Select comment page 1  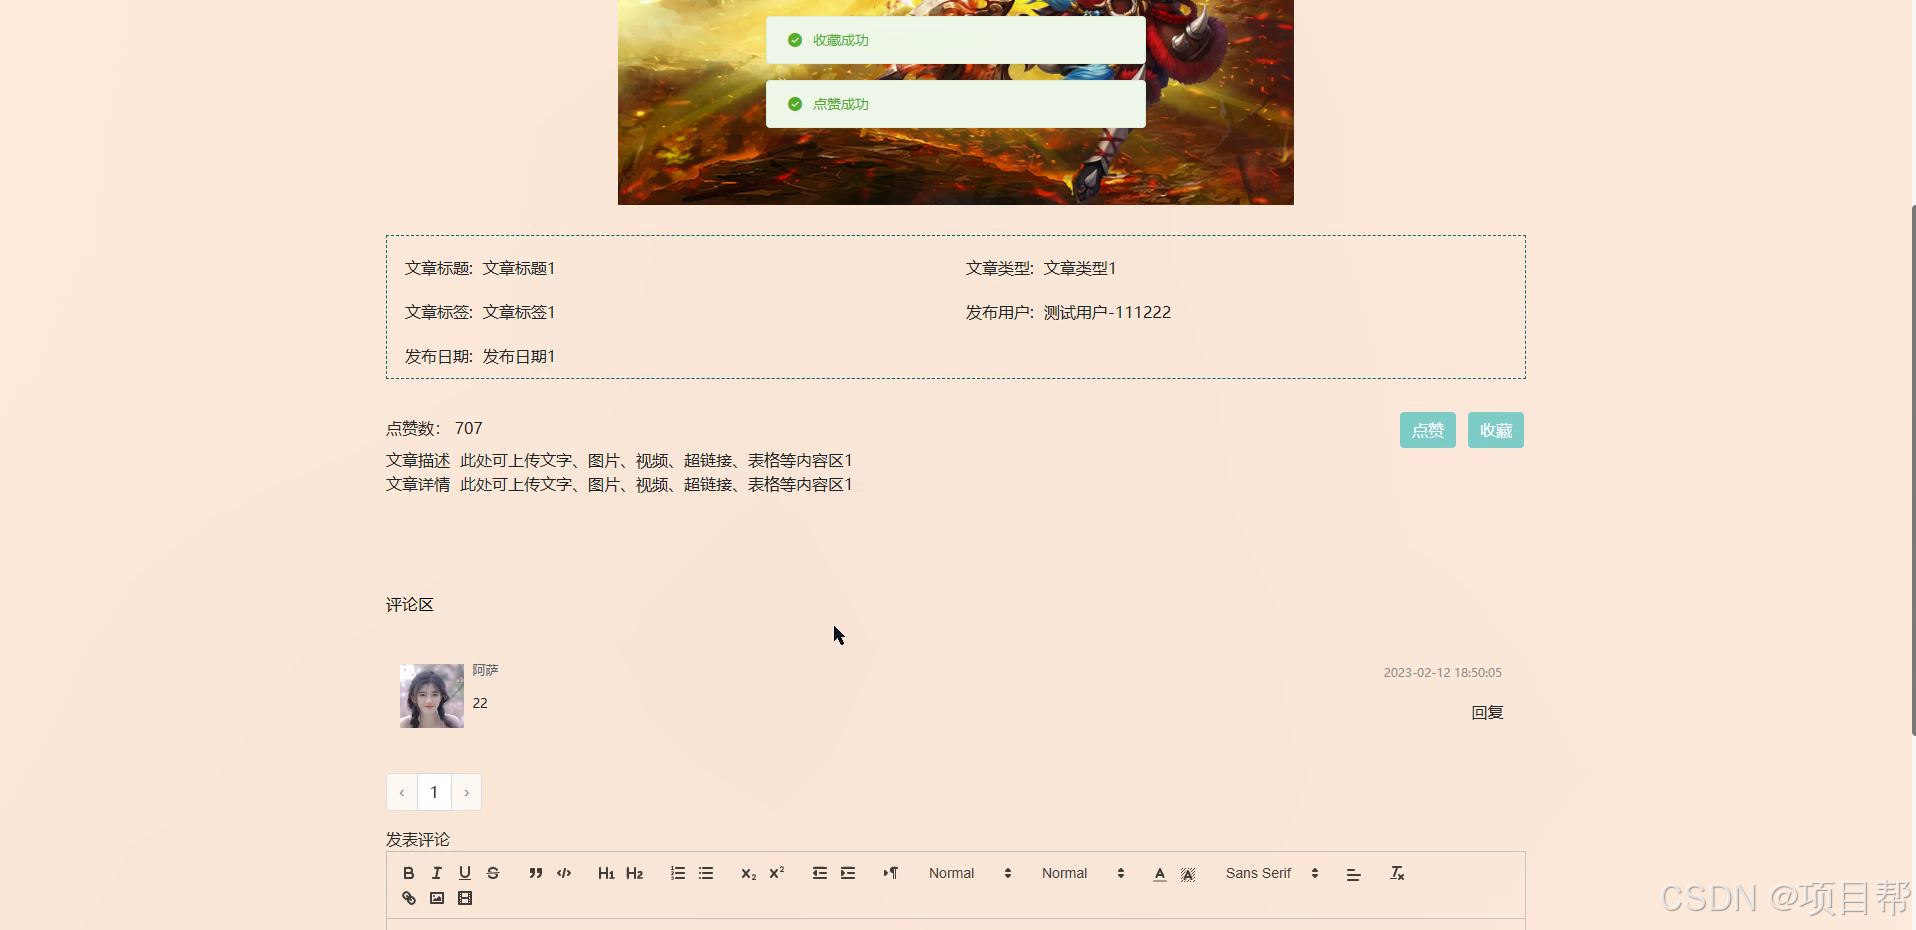434,792
